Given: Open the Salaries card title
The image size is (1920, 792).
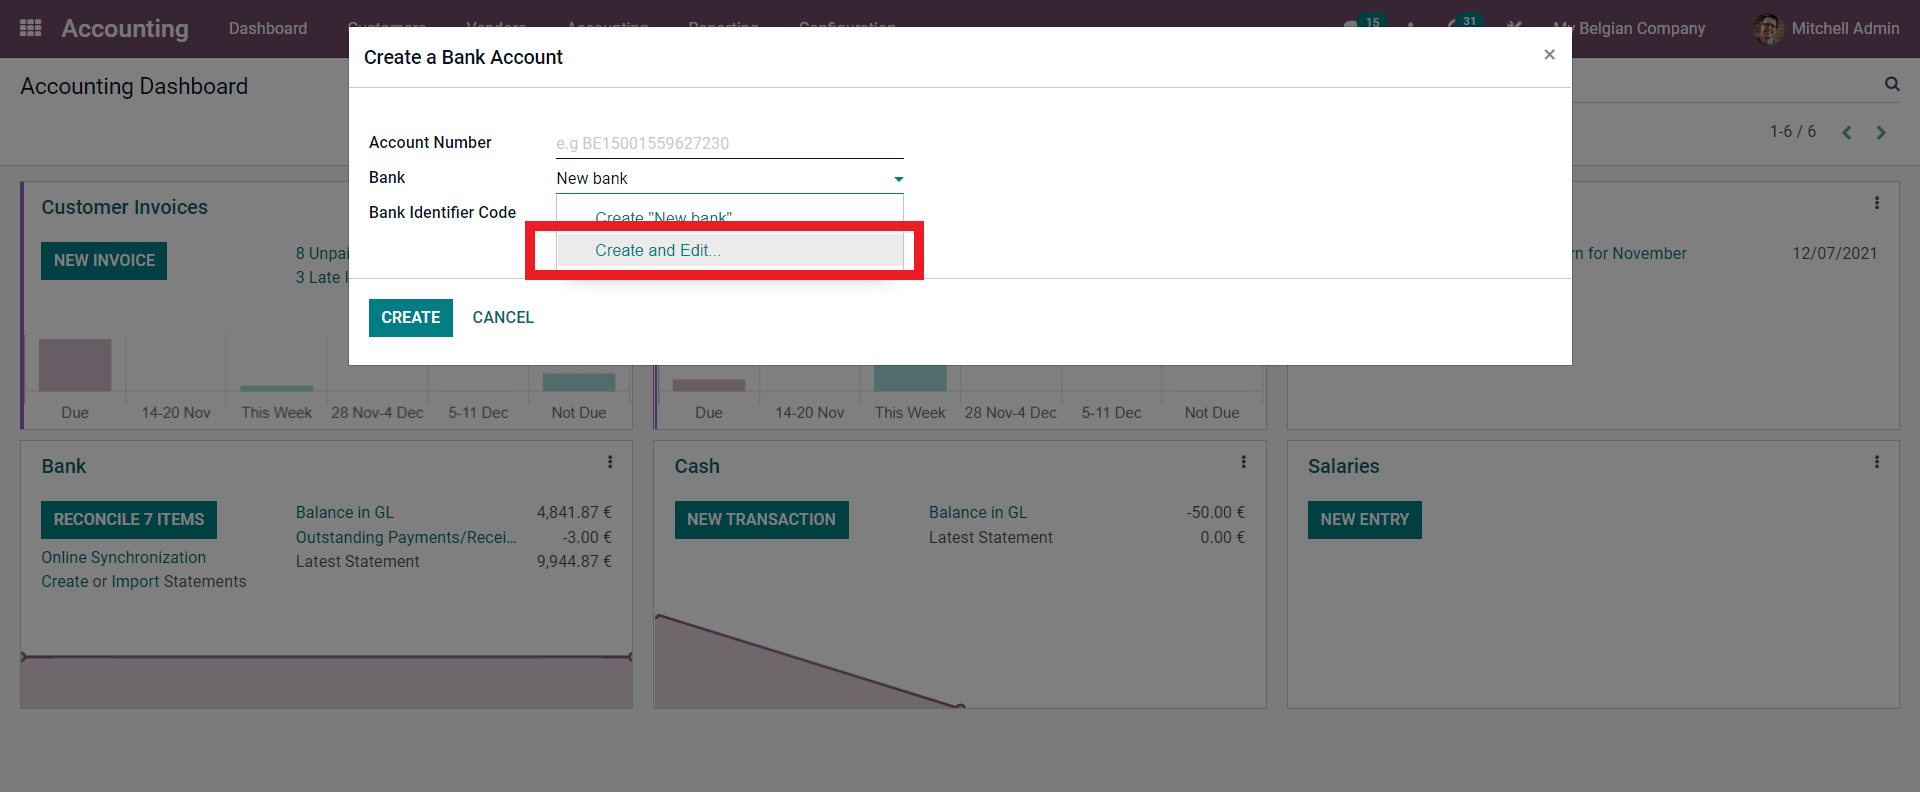Looking at the screenshot, I should pos(1344,466).
